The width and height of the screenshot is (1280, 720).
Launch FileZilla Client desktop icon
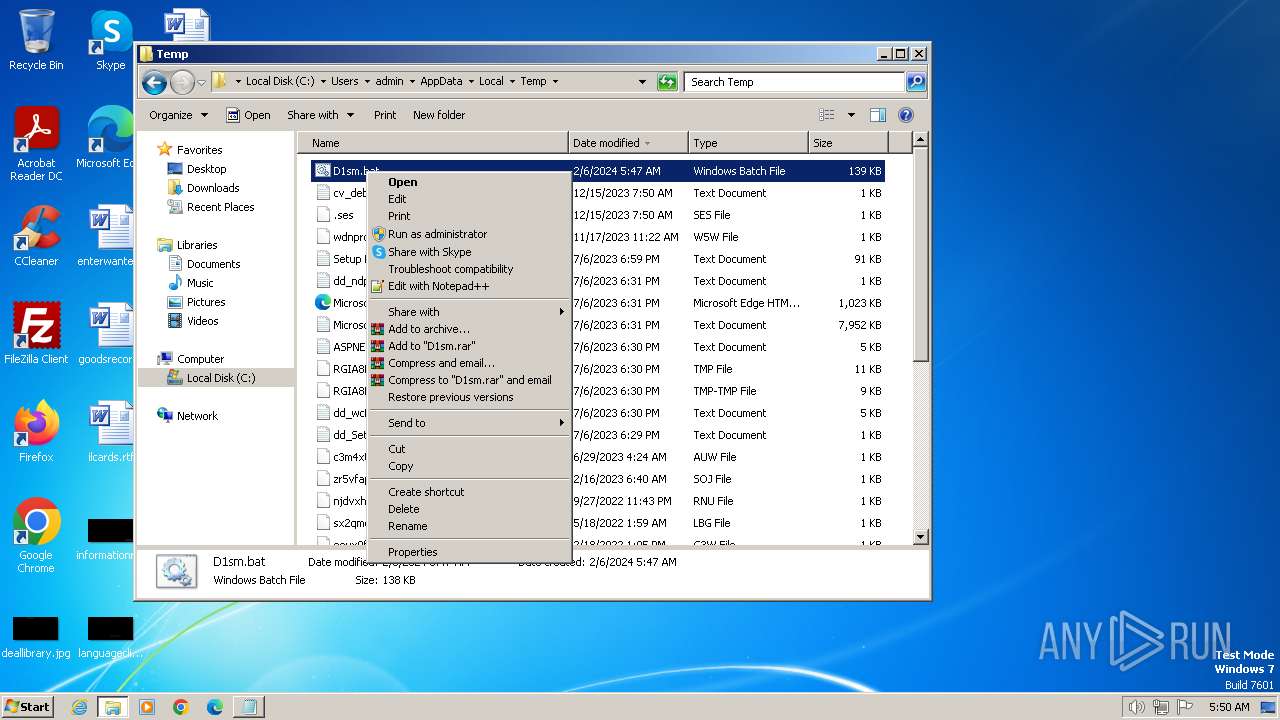(36, 334)
